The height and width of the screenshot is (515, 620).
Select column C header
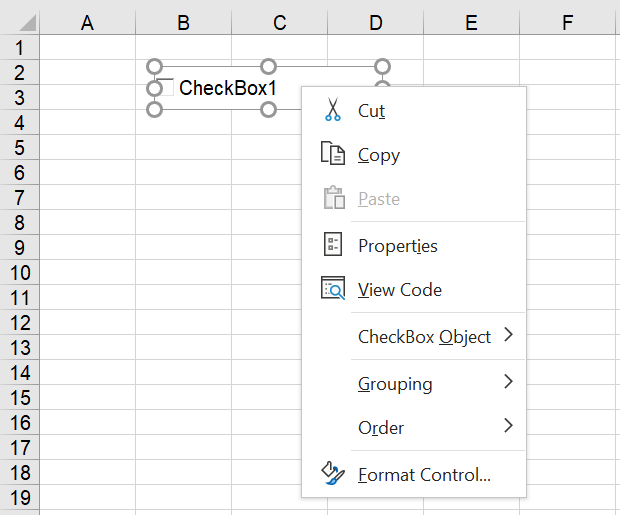tap(280, 23)
